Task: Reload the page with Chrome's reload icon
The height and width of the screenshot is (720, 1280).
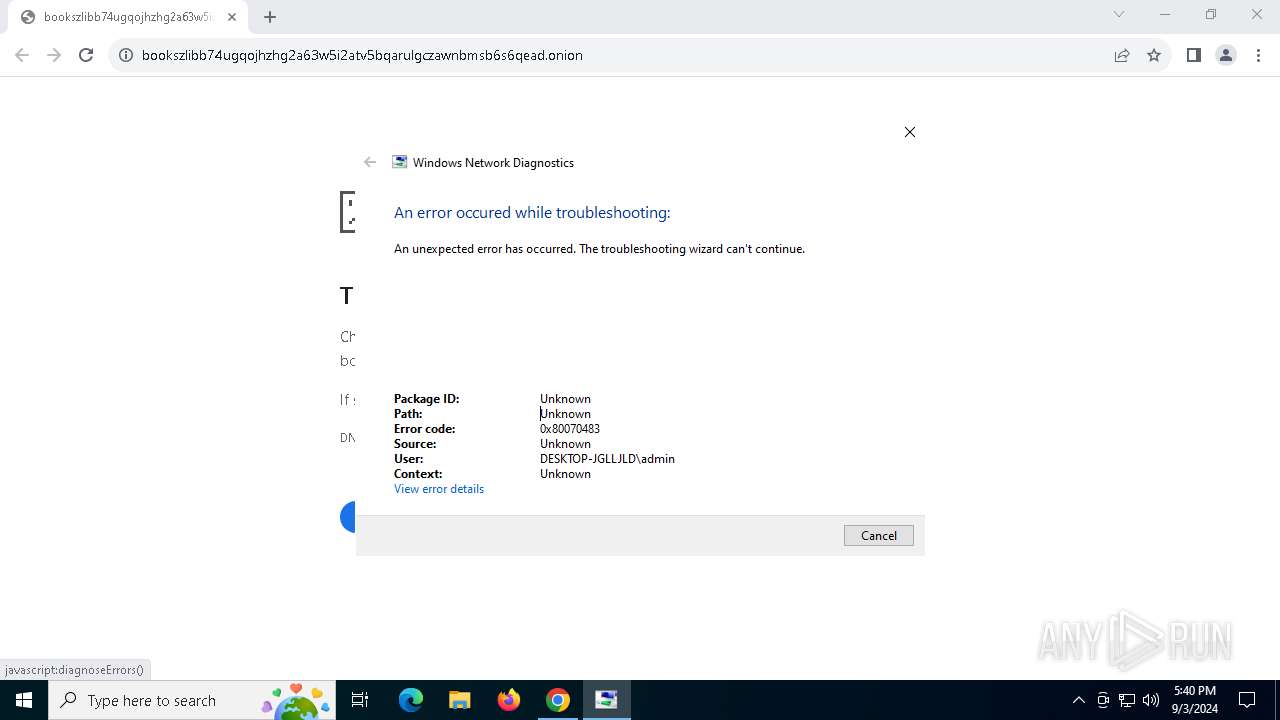Action: pyautogui.click(x=86, y=55)
